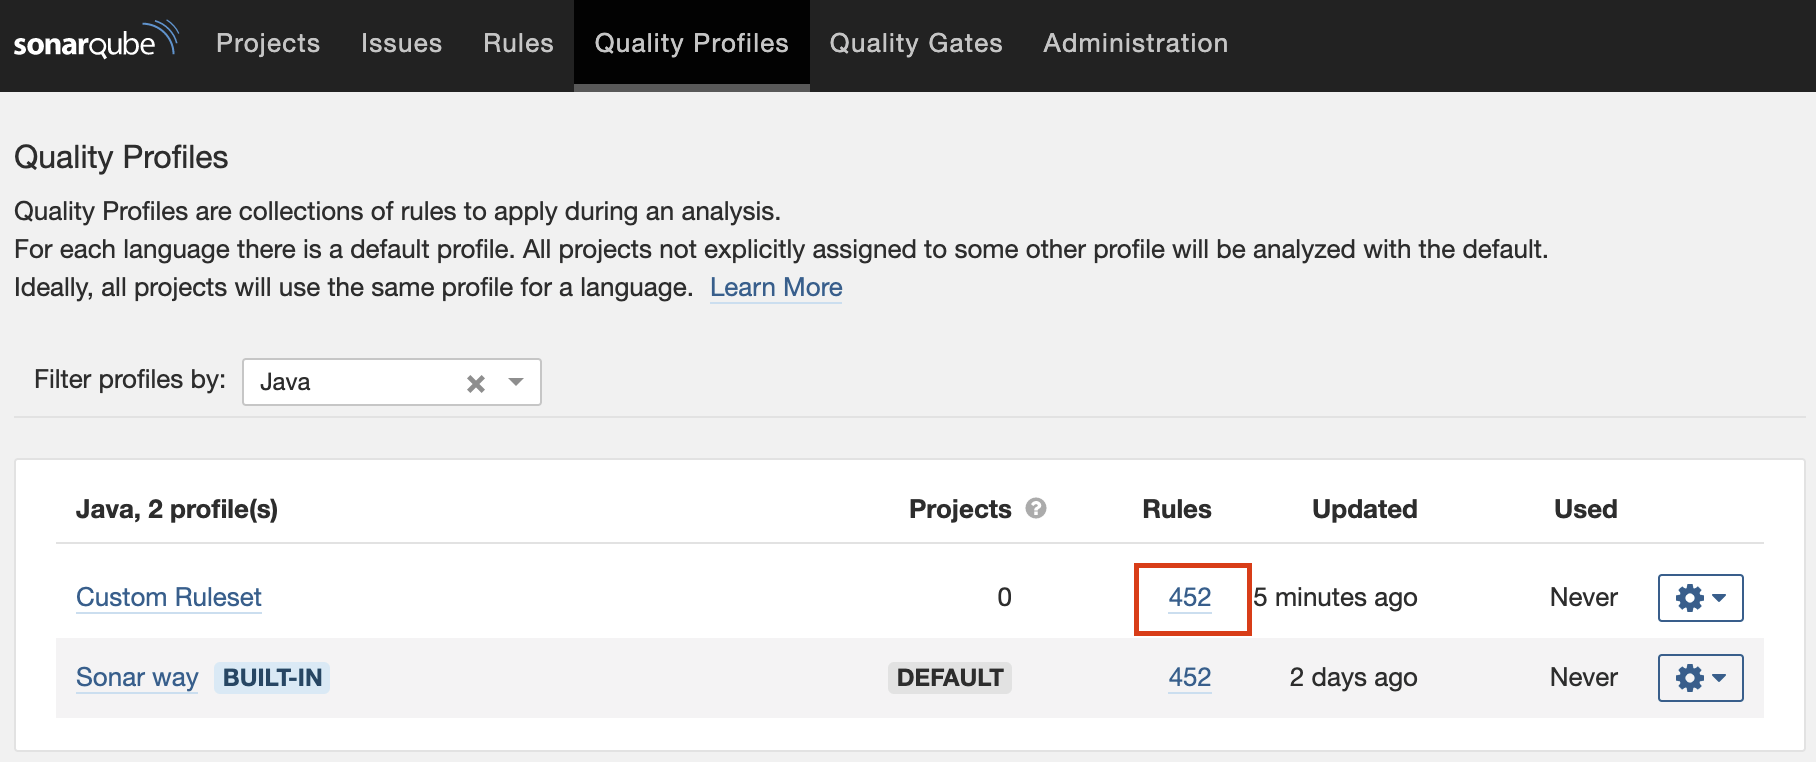Select the Quality Profiles tab

pos(691,43)
